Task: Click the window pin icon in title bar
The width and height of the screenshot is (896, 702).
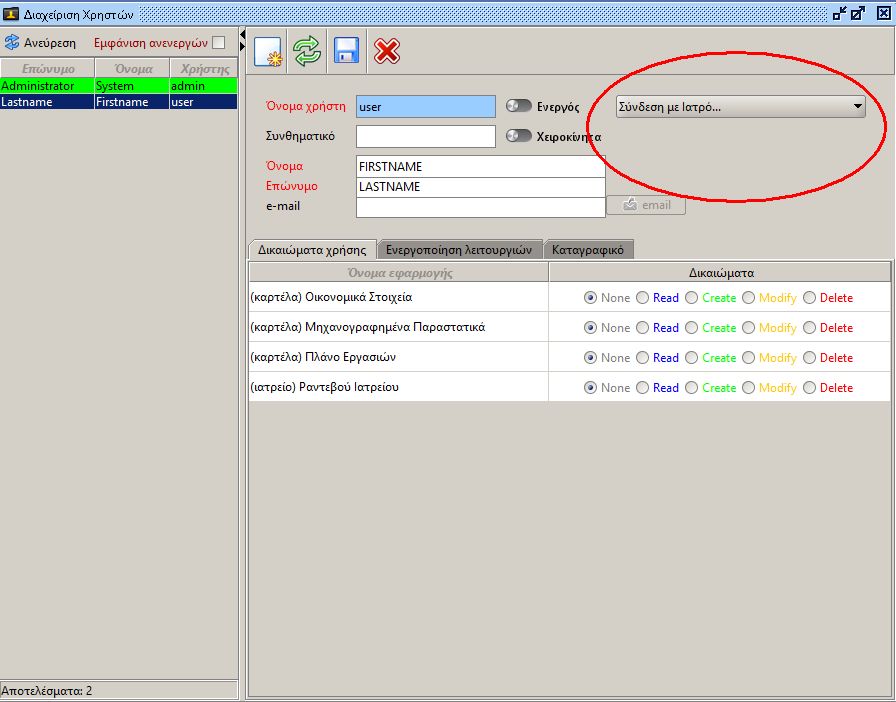Action: tap(839, 13)
